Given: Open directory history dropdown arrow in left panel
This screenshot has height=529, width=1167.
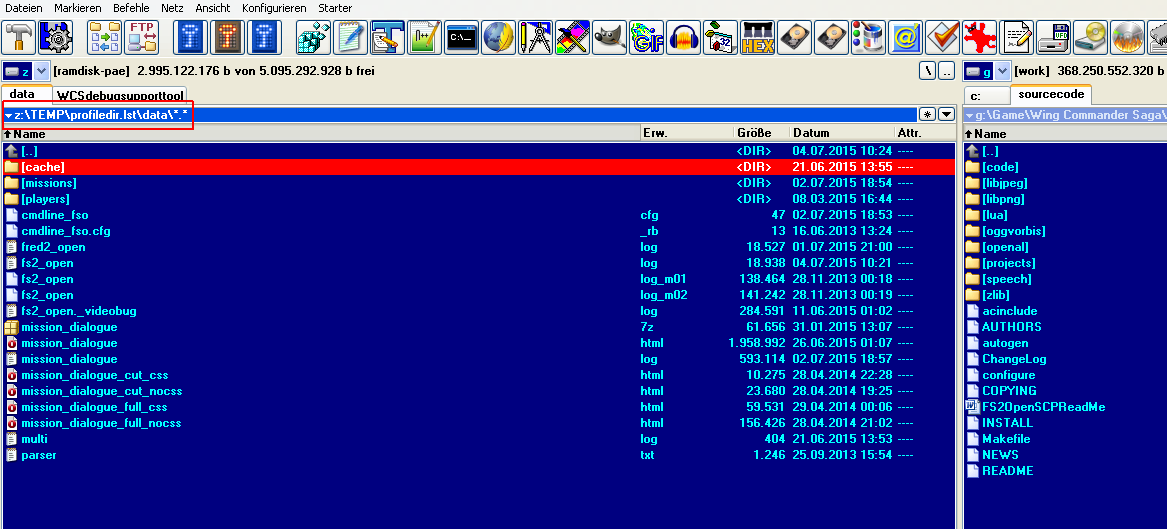Looking at the screenshot, I should pyautogui.click(x=945, y=115).
